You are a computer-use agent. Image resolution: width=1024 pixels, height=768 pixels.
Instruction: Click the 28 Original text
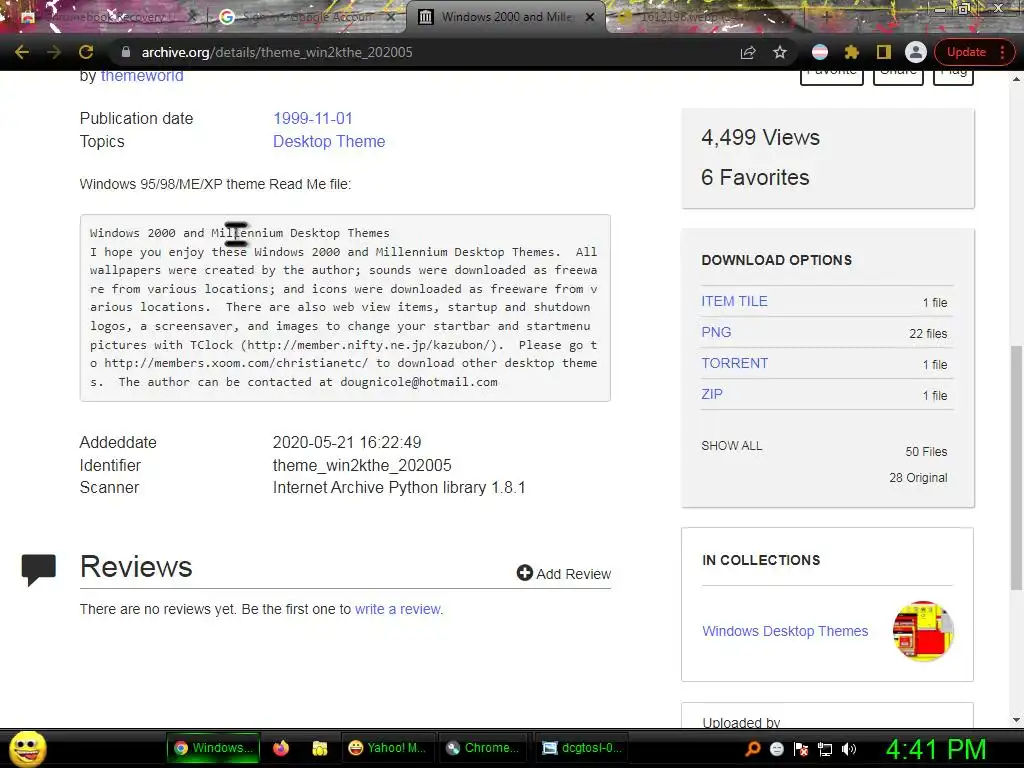[918, 477]
